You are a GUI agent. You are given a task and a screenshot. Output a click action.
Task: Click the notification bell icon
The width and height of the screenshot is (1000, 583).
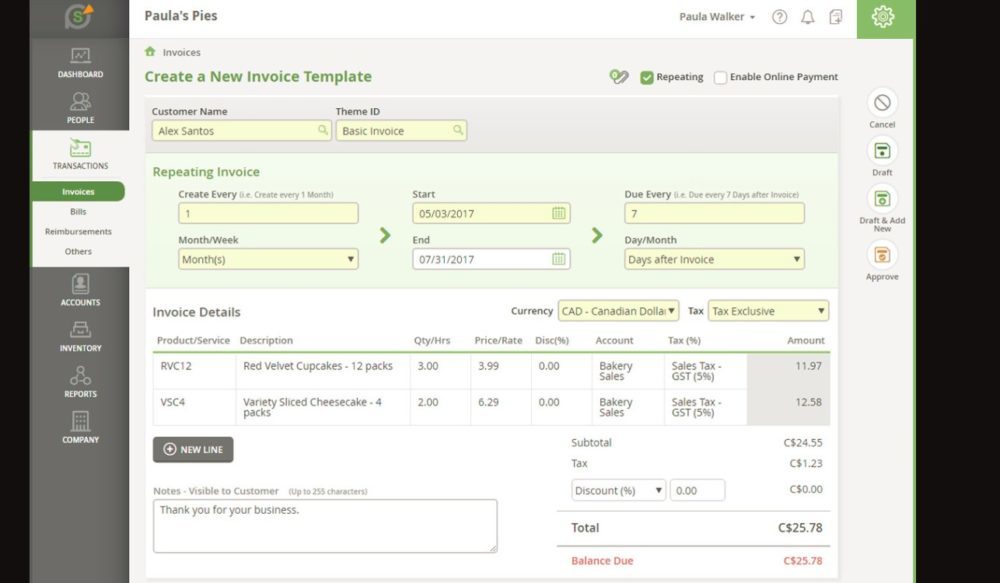point(807,17)
